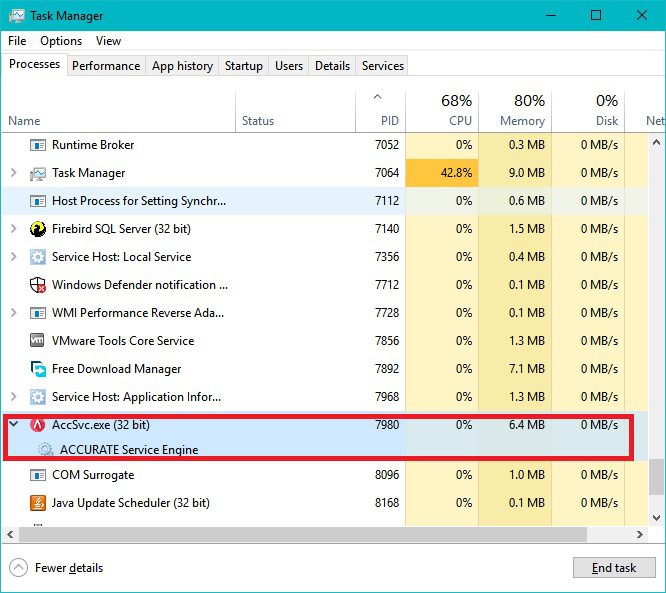This screenshot has height=593, width=666.
Task: Expand Service Host: Local Service group
Action: 14,257
